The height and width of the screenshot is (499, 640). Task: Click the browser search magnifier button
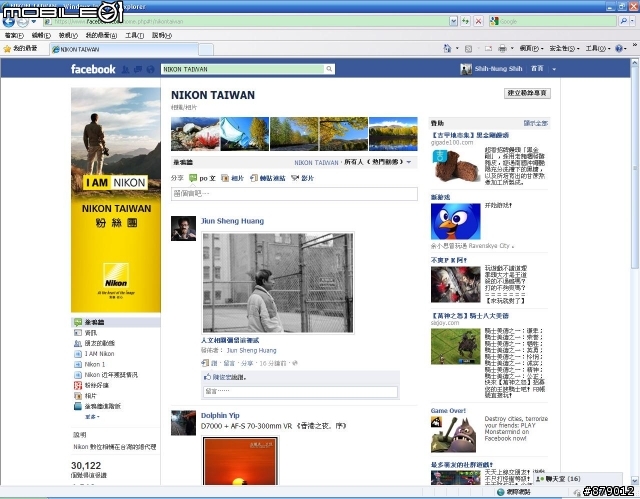pyautogui.click(x=623, y=21)
